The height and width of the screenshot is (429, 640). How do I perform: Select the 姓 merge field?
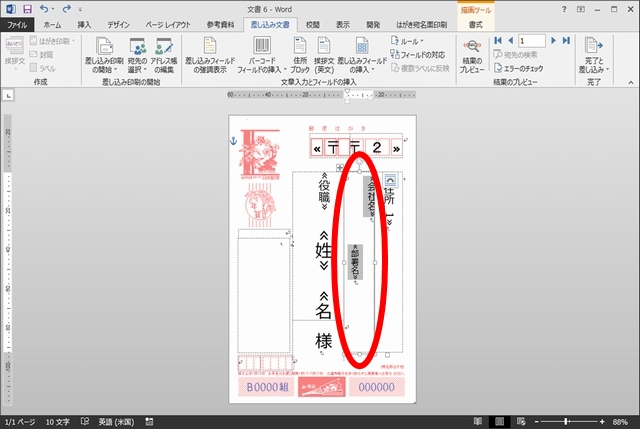323,250
